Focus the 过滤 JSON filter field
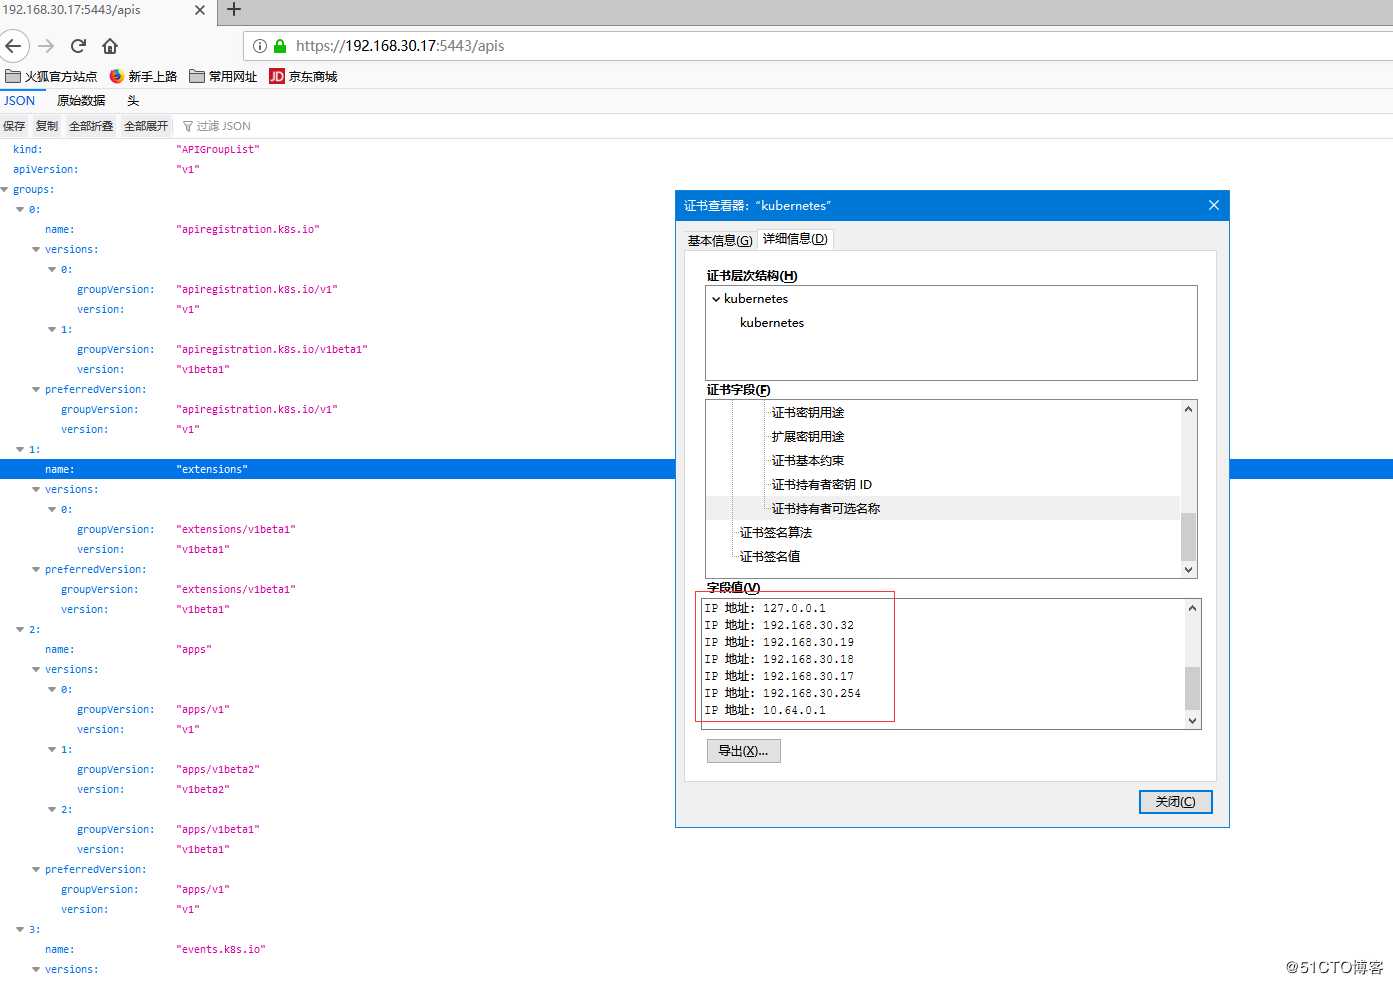Viewport: 1393px width, 984px height. pos(224,126)
